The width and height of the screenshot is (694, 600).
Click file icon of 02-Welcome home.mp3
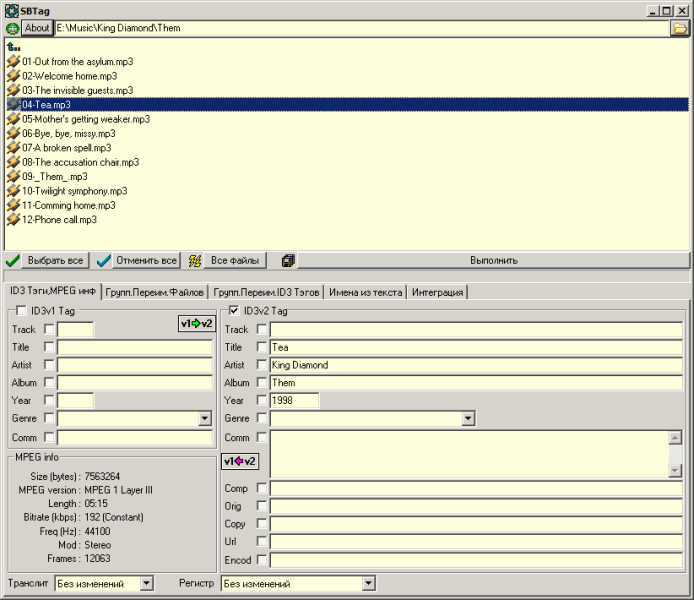tap(14, 76)
